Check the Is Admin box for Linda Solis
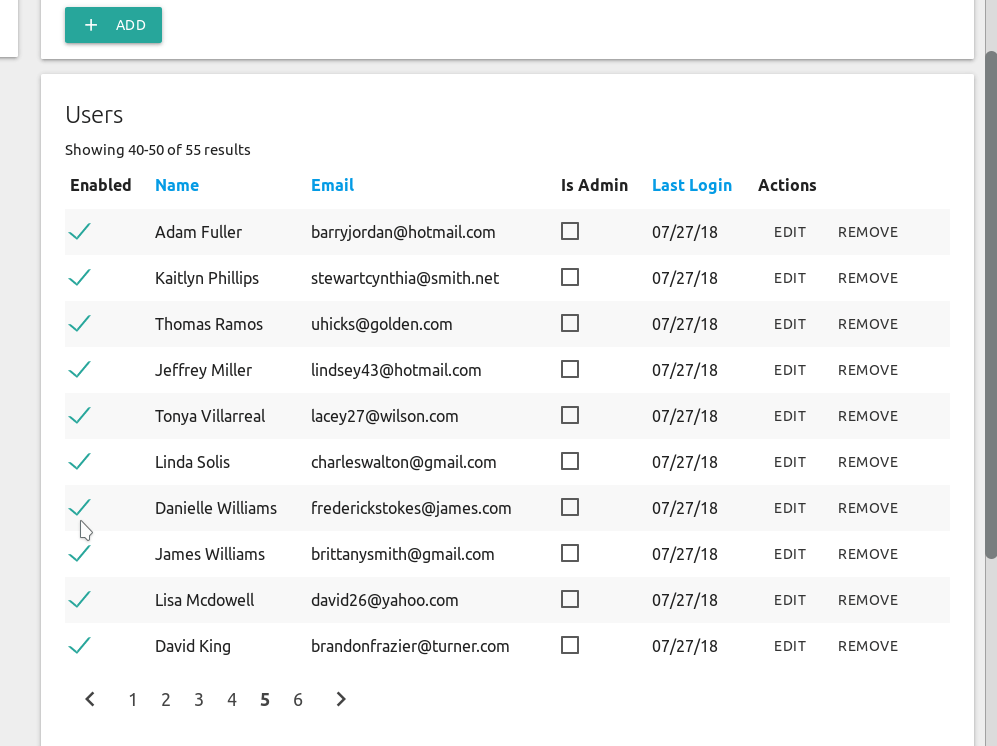Screen dimensions: 997x746 click(570, 461)
